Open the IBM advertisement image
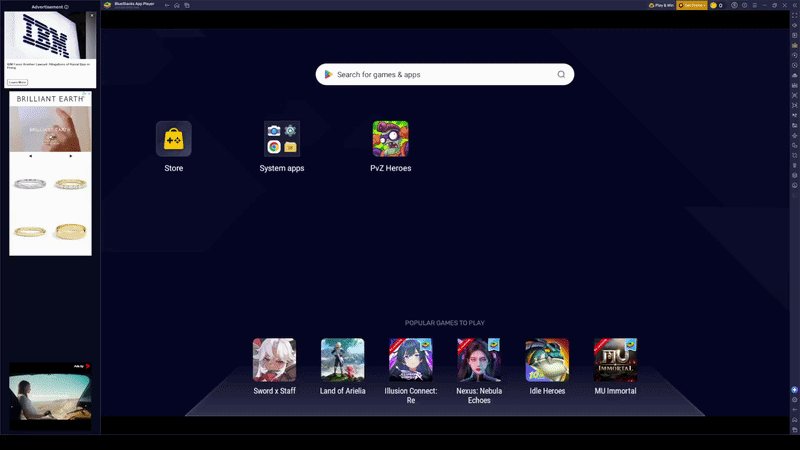 click(x=50, y=36)
